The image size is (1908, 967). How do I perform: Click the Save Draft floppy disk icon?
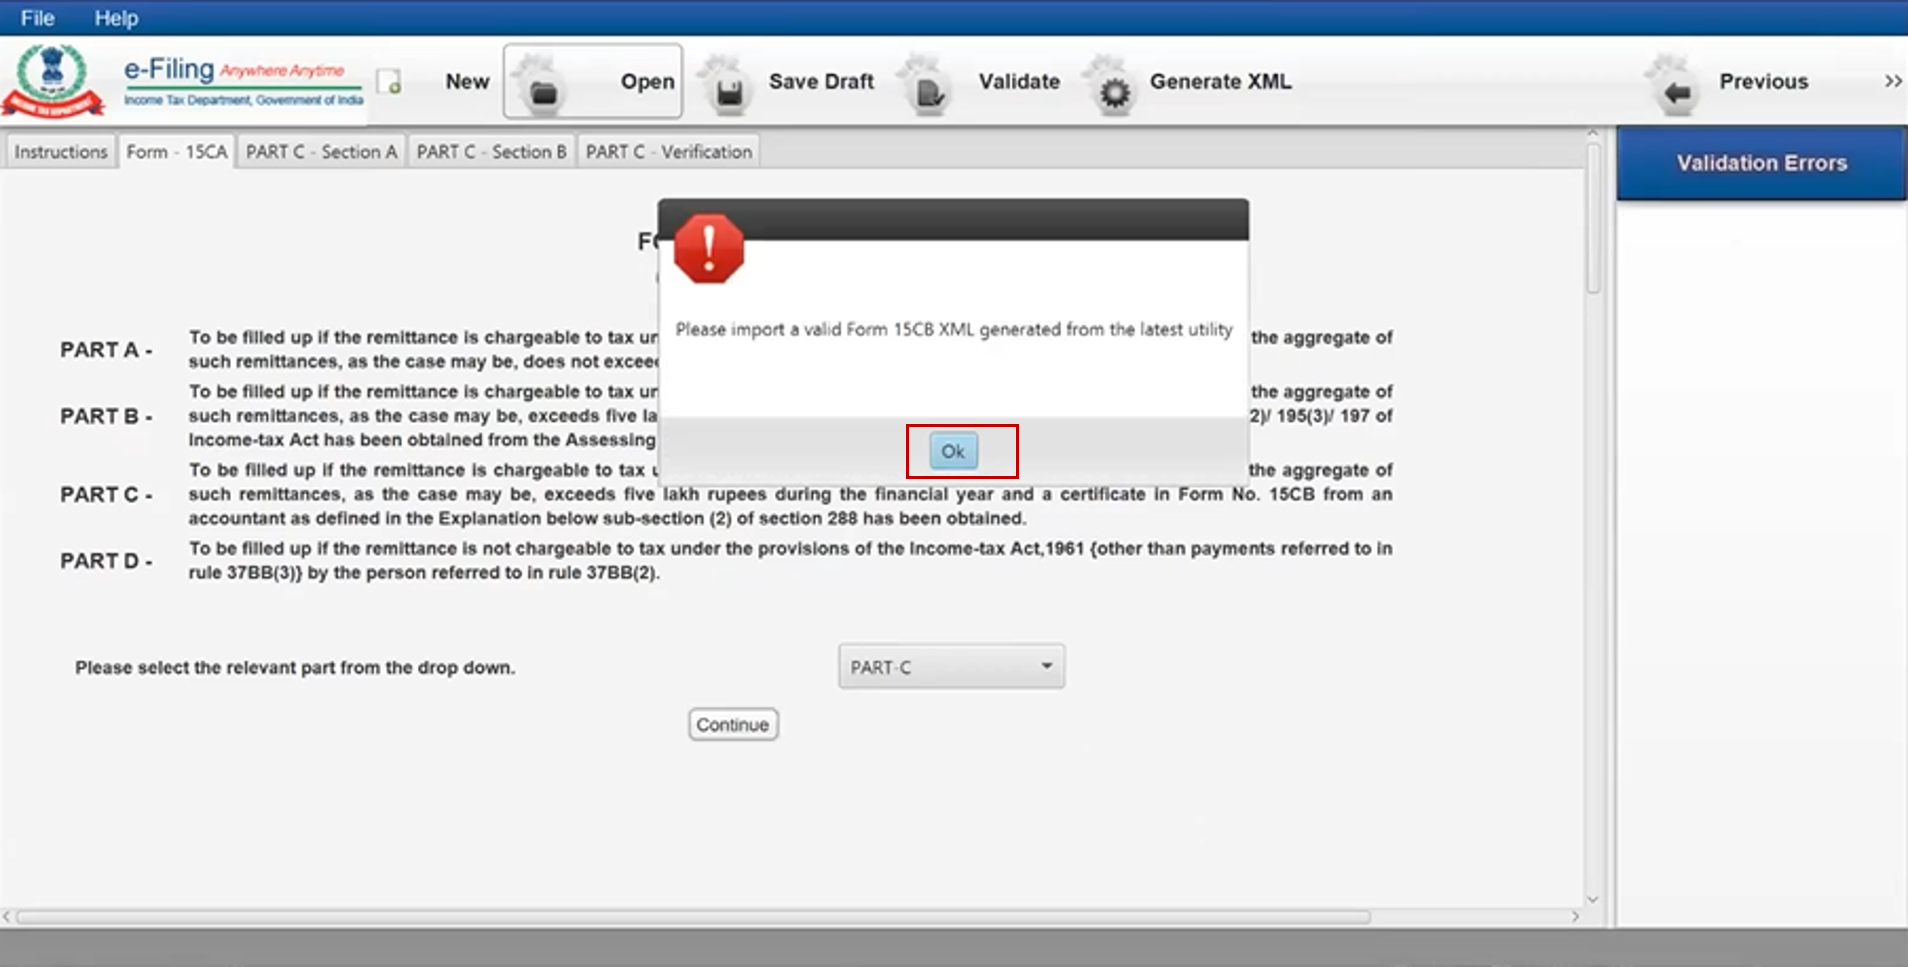[x=729, y=91]
